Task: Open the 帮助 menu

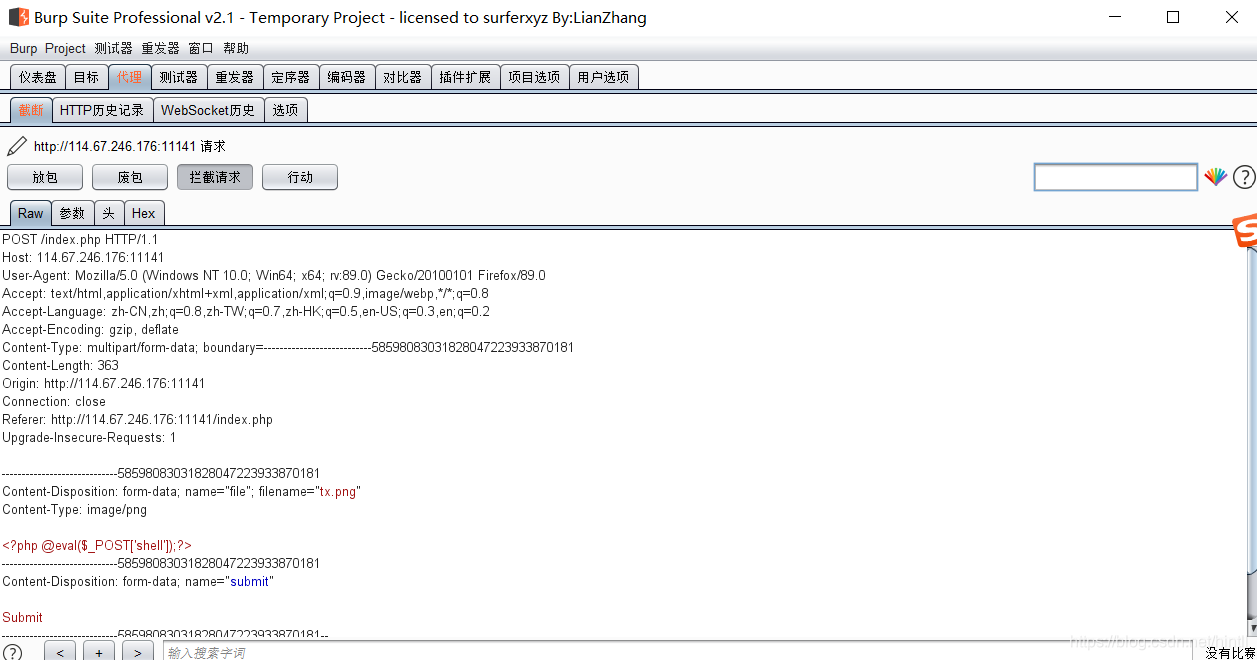Action: tap(236, 48)
